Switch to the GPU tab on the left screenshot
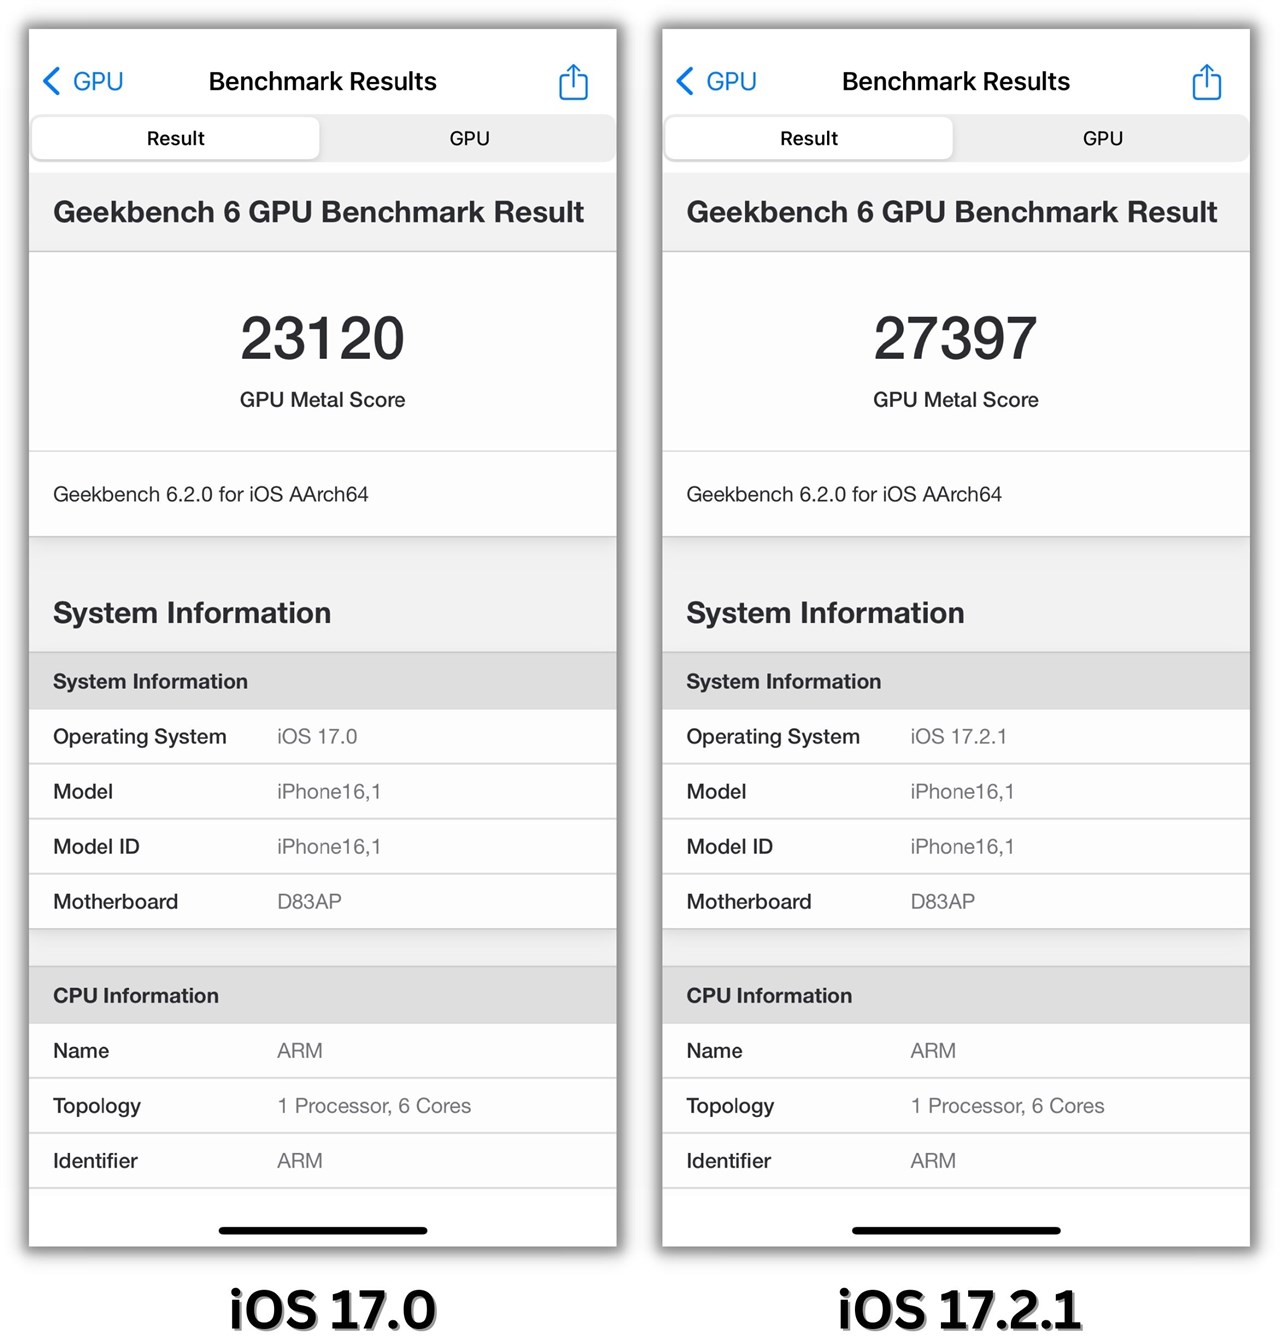This screenshot has width=1280, height=1340. tap(469, 138)
